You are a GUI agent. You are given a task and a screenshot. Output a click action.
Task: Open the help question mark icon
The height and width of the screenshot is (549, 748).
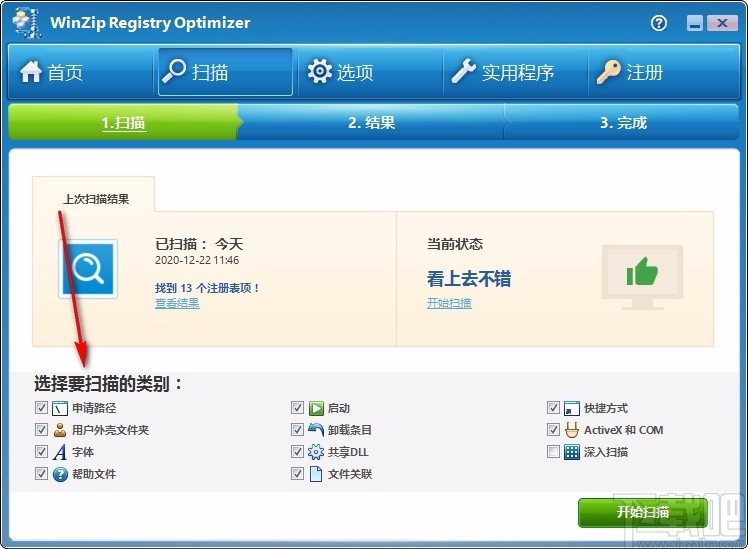coord(659,23)
